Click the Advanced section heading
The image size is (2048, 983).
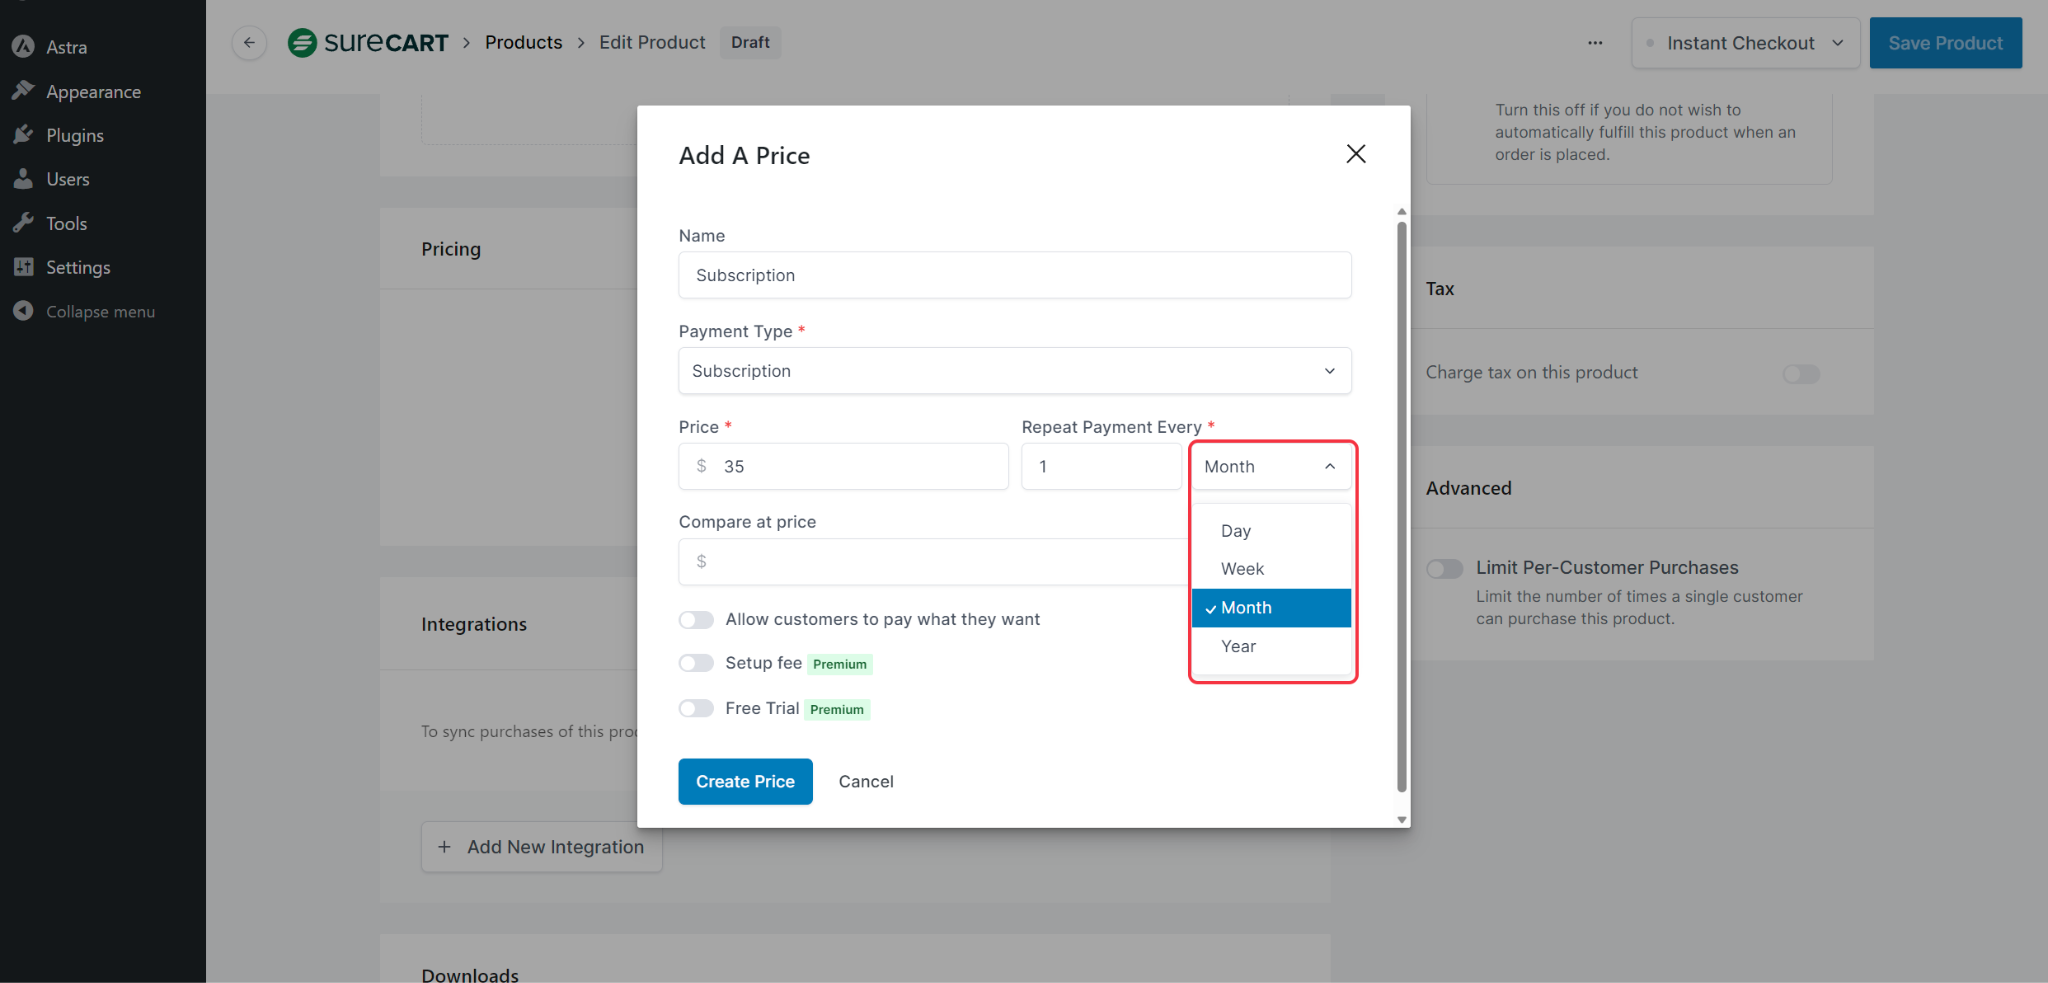[x=1468, y=488]
